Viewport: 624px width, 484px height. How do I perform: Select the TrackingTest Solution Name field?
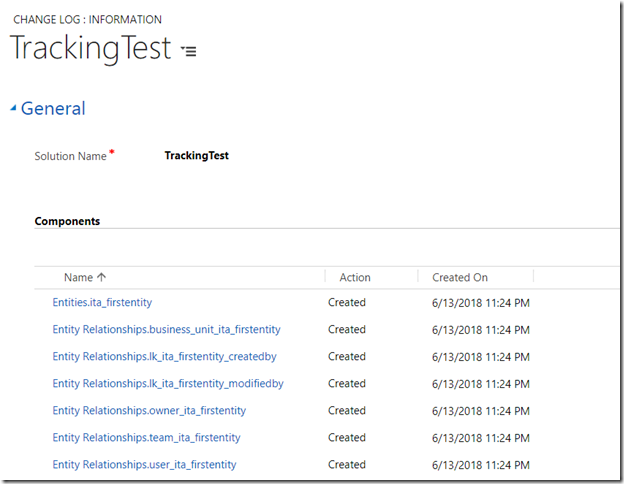197,156
